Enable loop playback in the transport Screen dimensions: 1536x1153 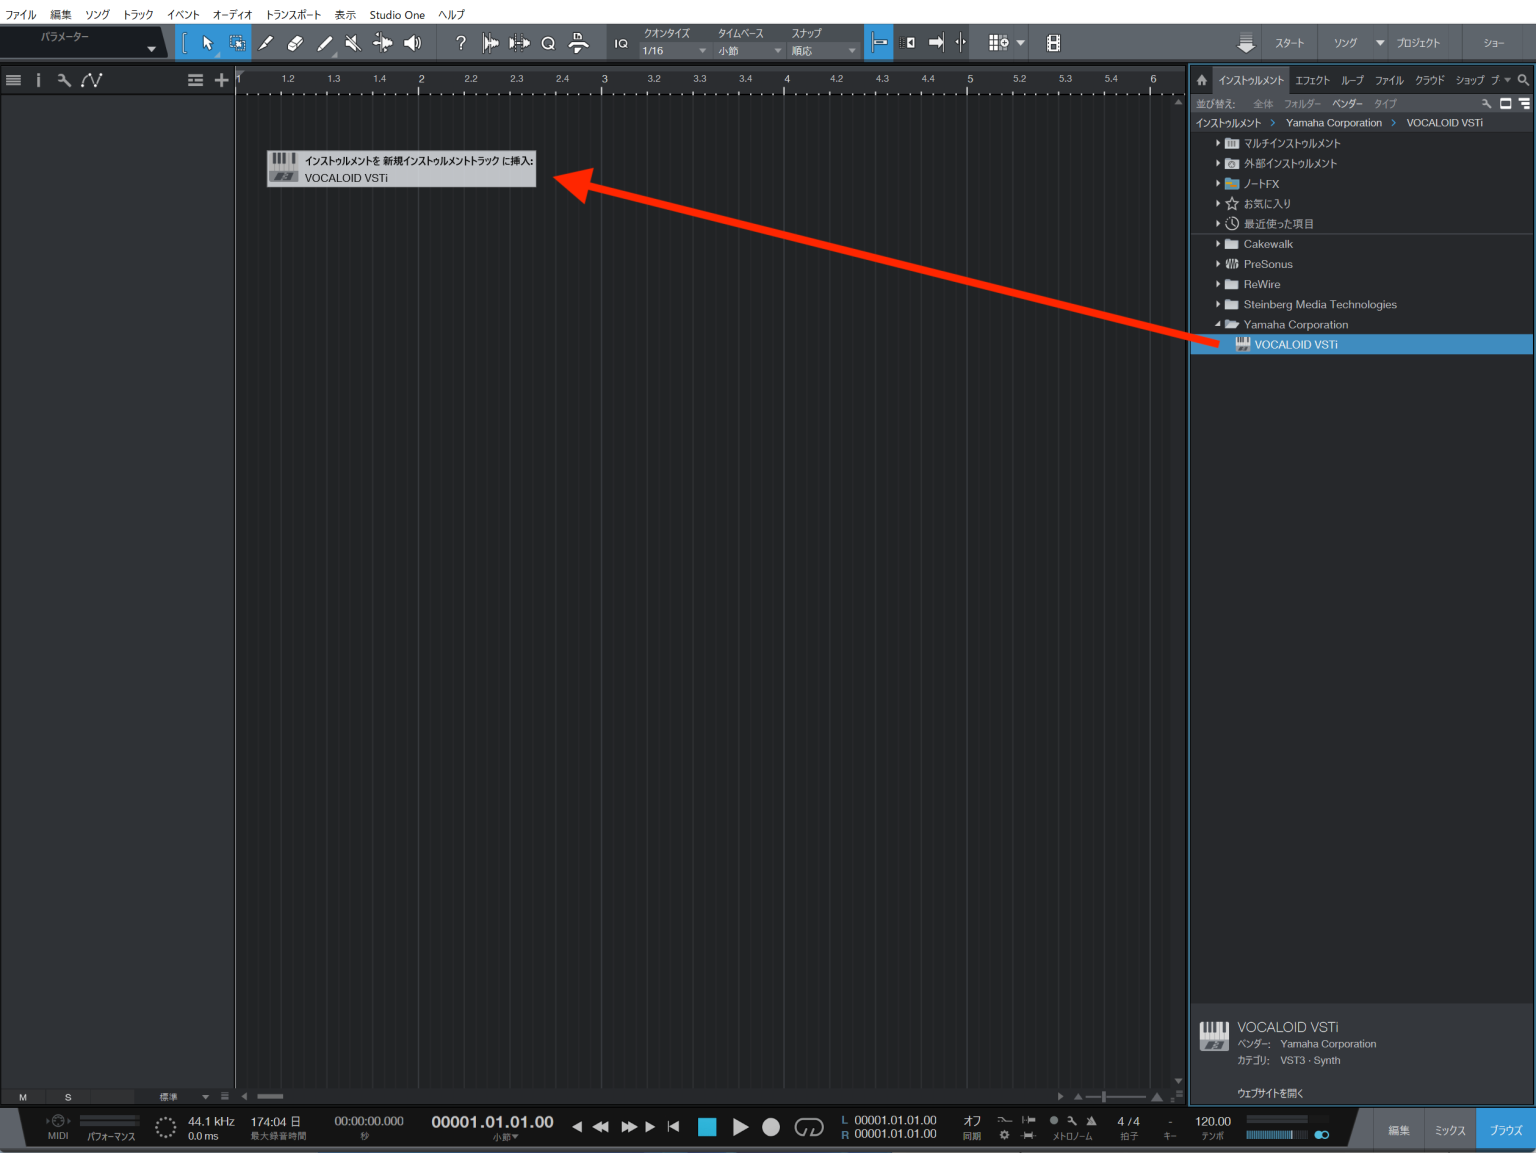pos(809,1127)
